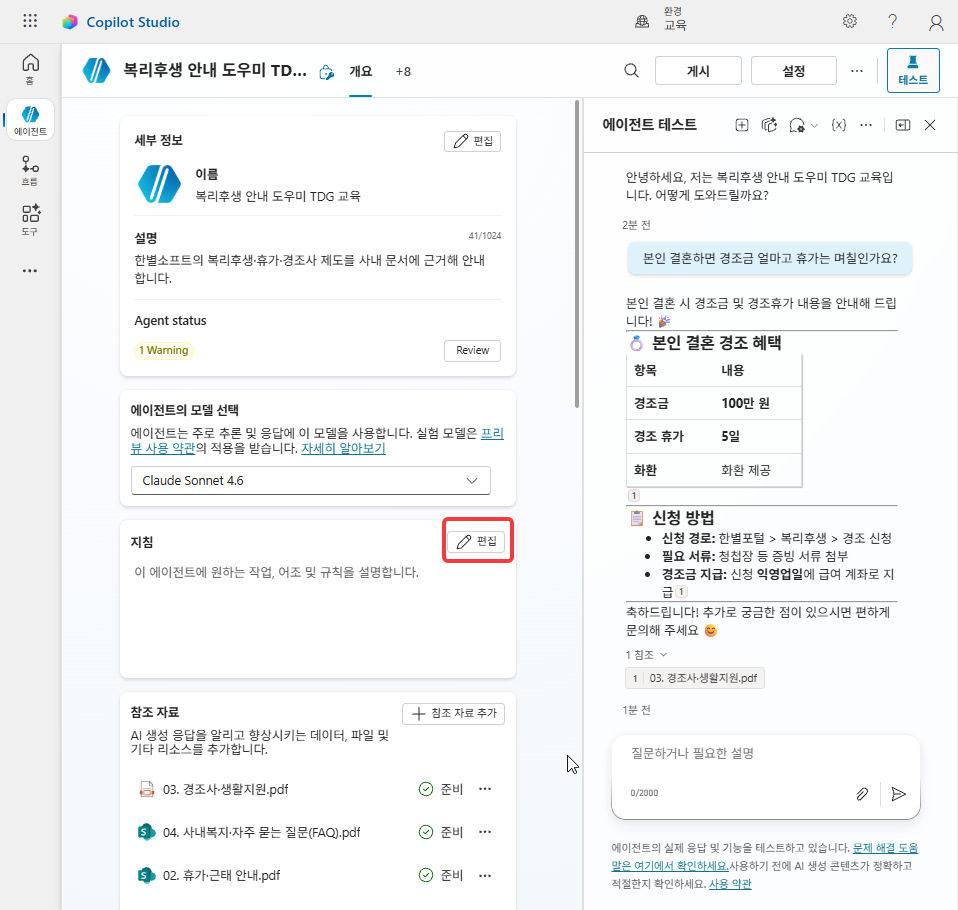Image resolution: width=958 pixels, height=910 pixels.
Task: Open the user account profile
Action: pos(936,23)
